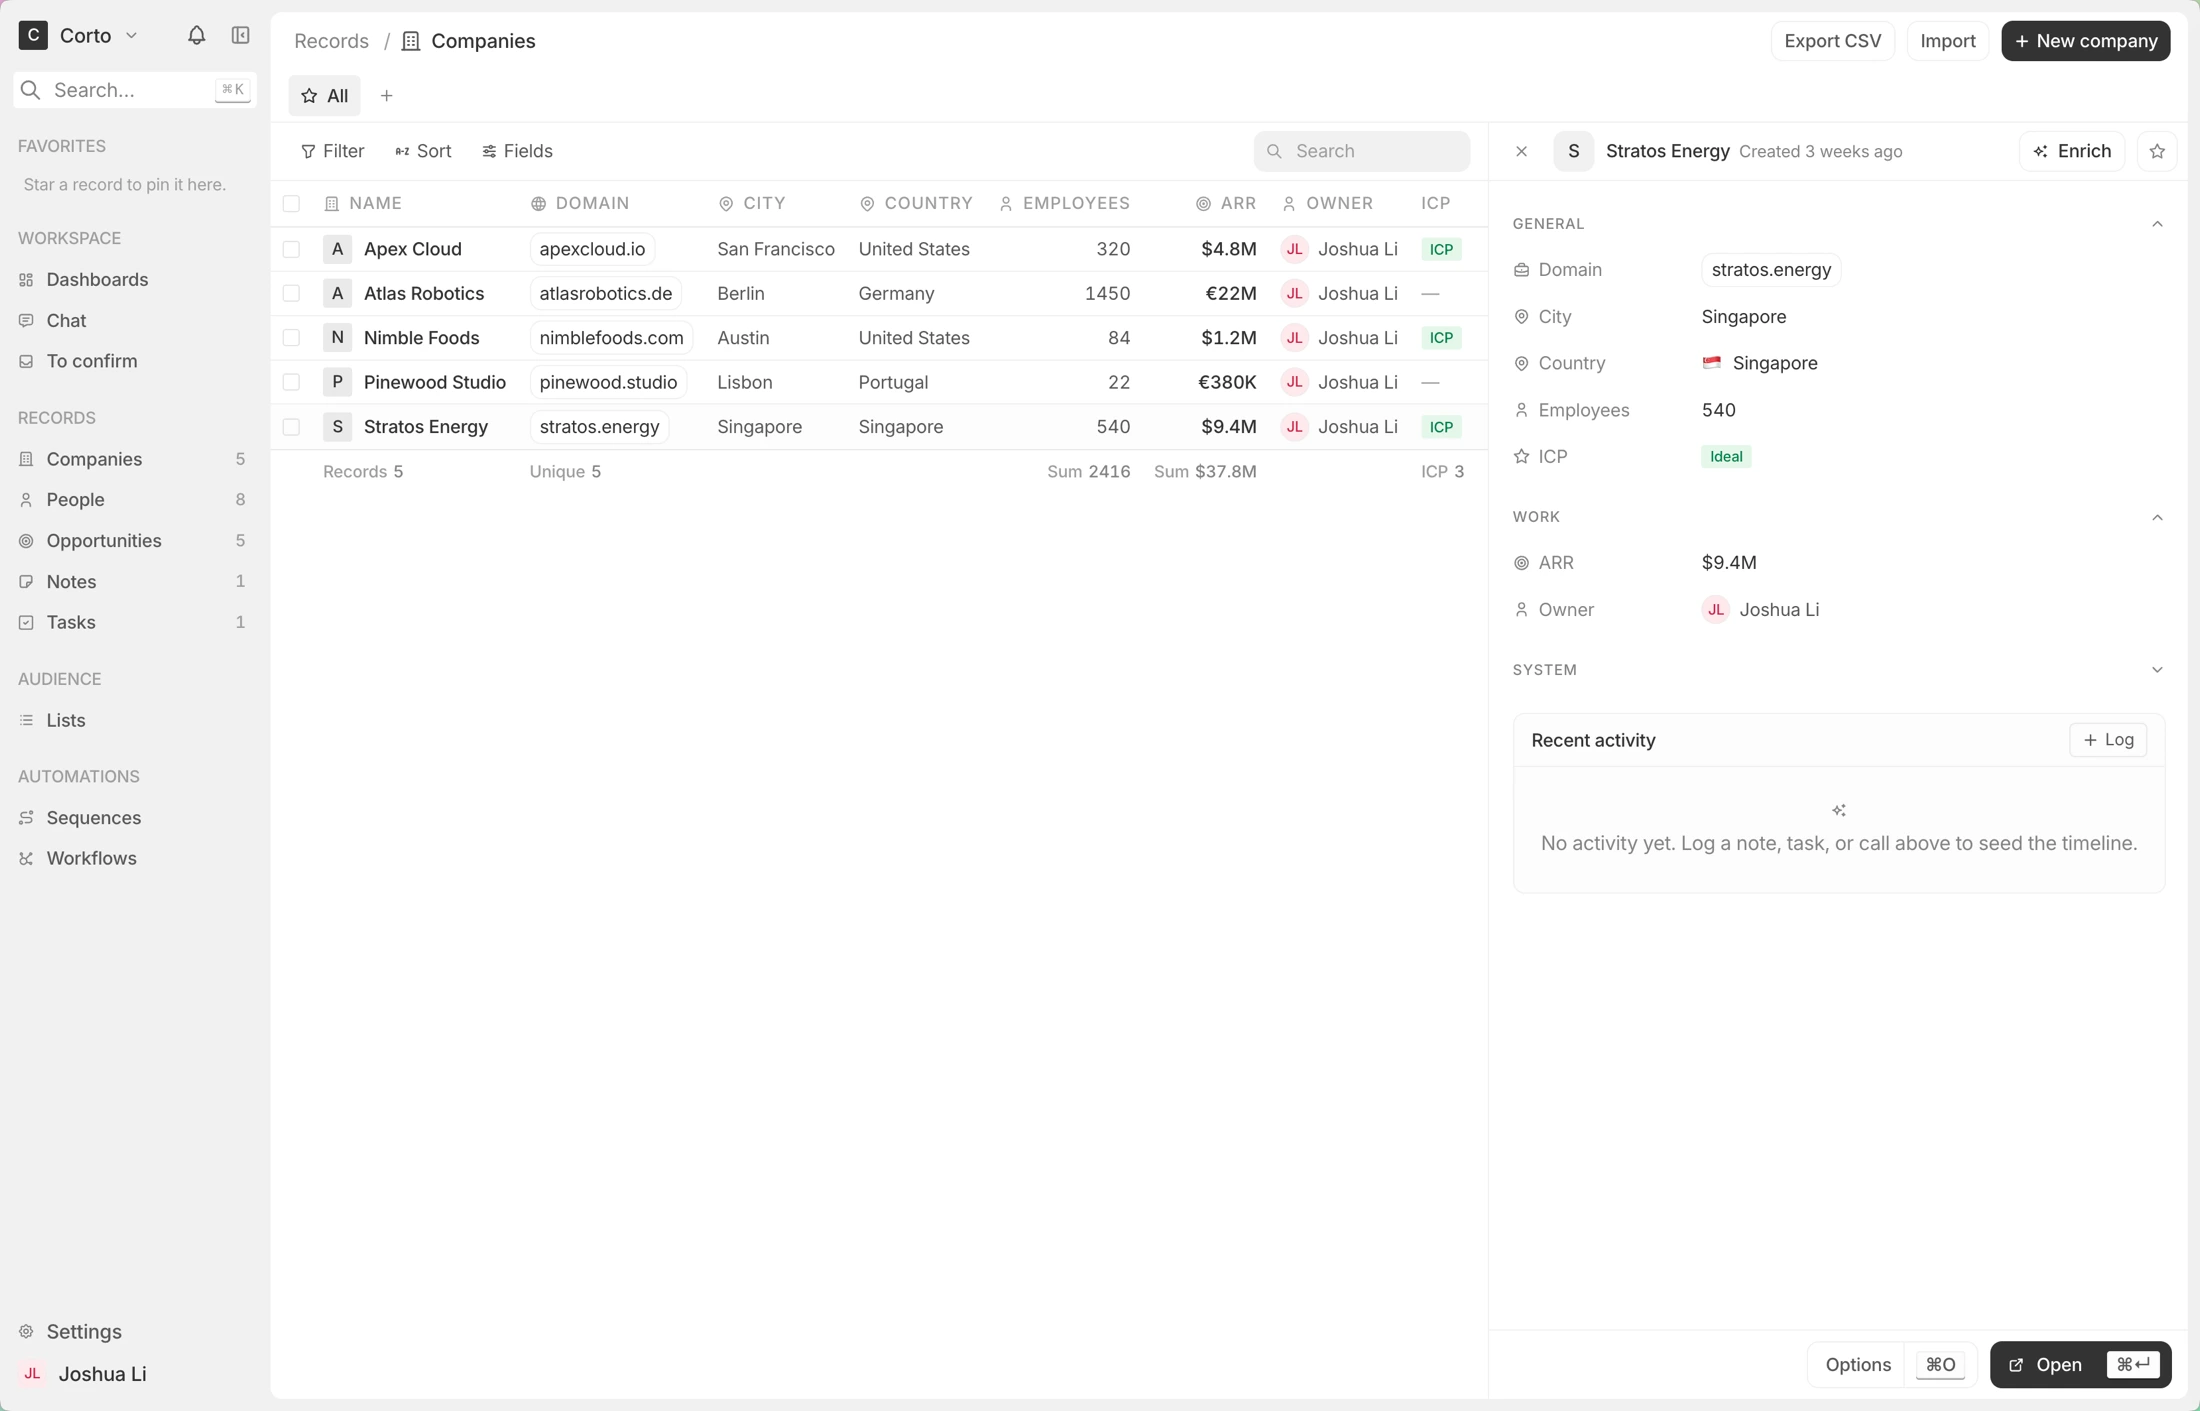Check the Stratos Energy row checkbox
The height and width of the screenshot is (1411, 2200).
click(291, 427)
